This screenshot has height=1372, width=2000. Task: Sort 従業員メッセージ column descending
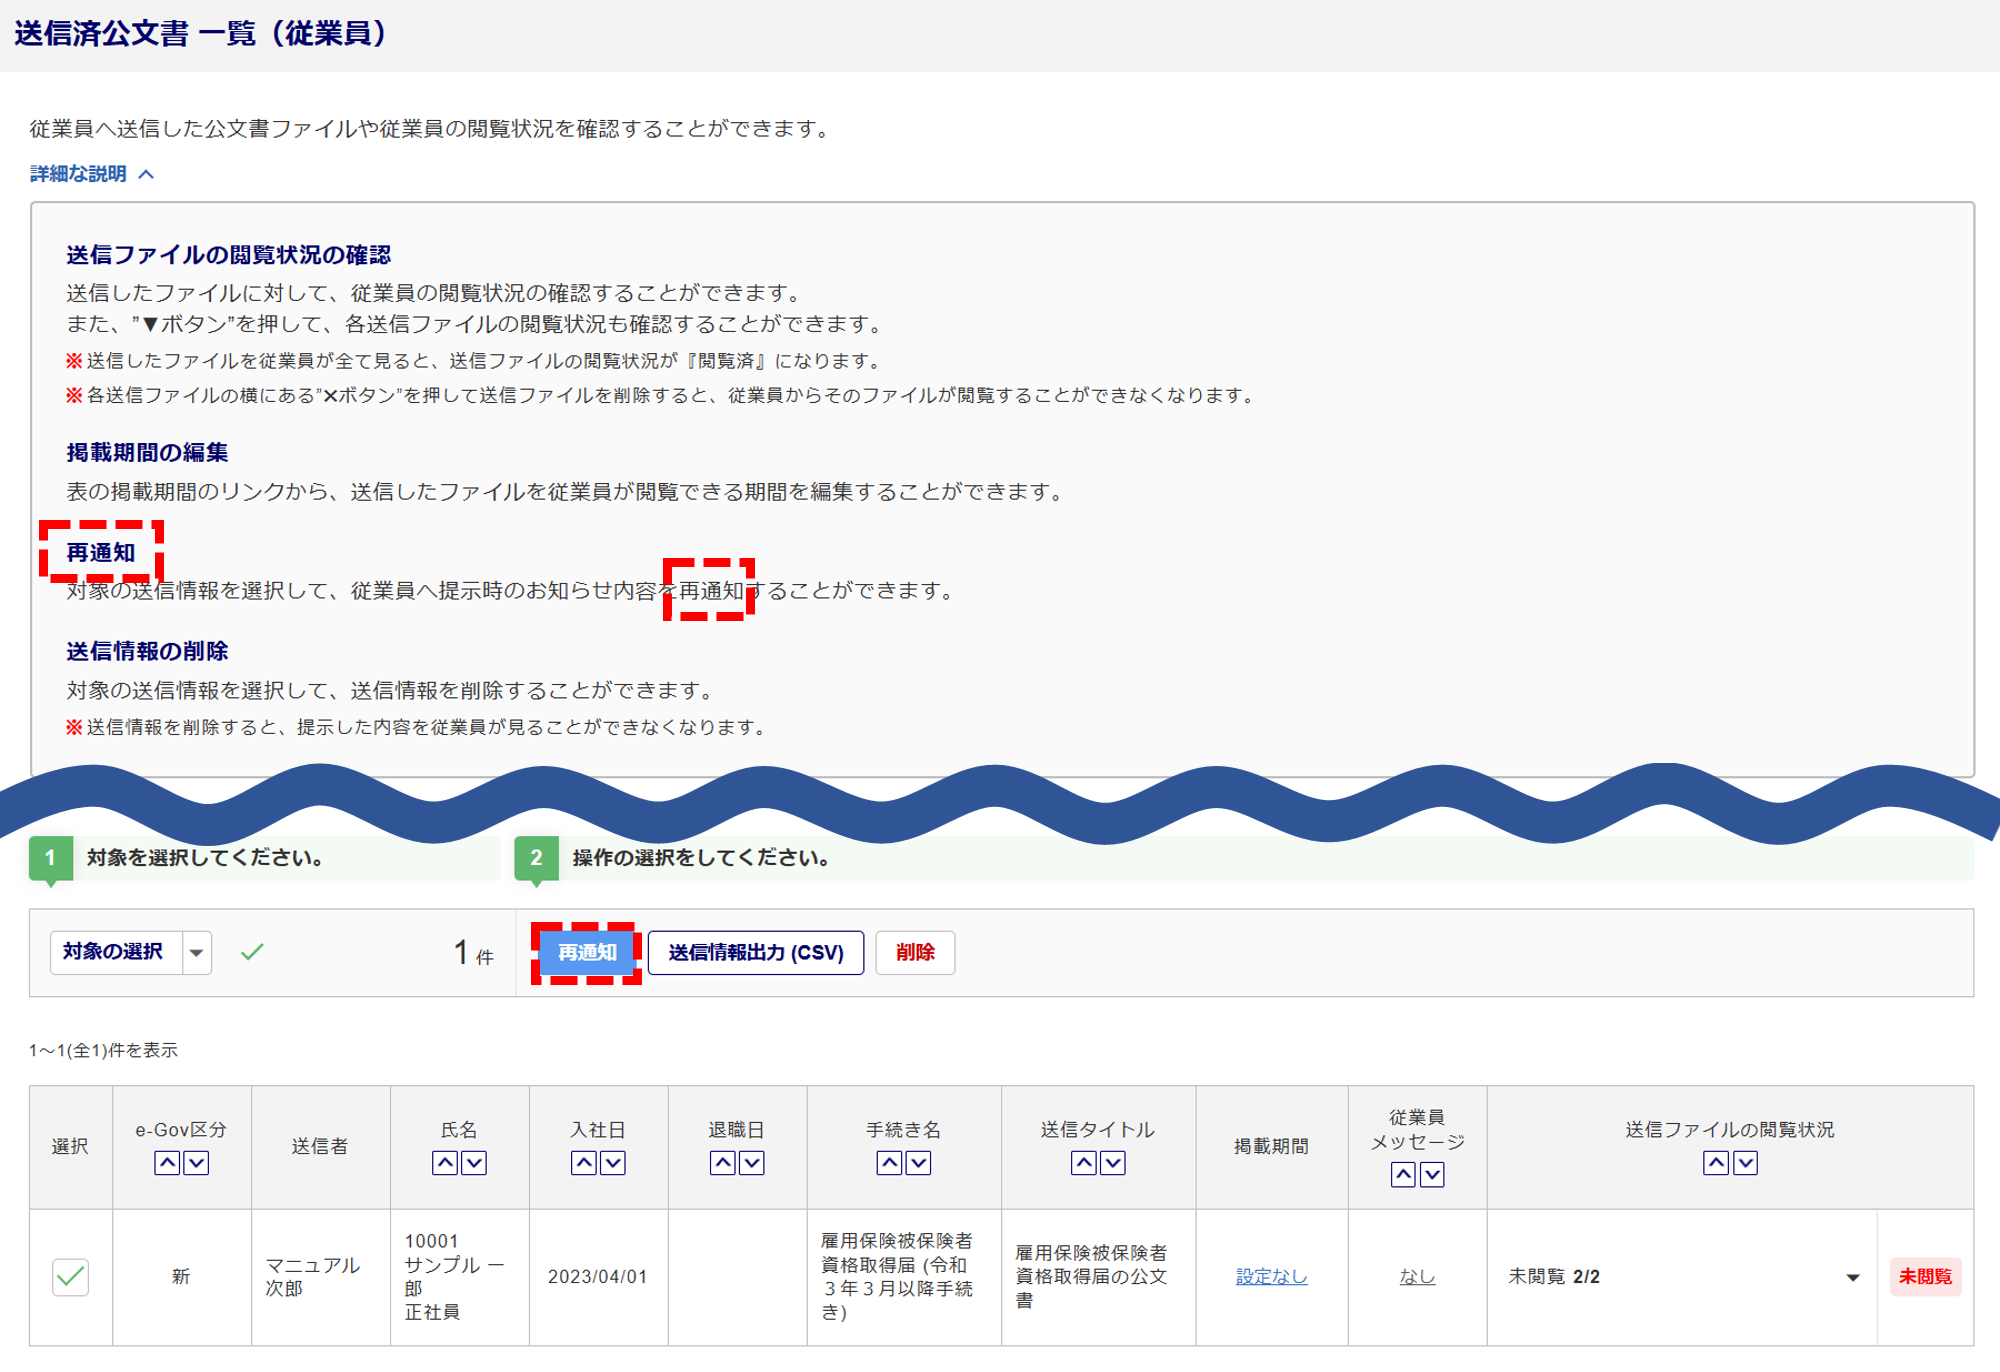[1432, 1175]
